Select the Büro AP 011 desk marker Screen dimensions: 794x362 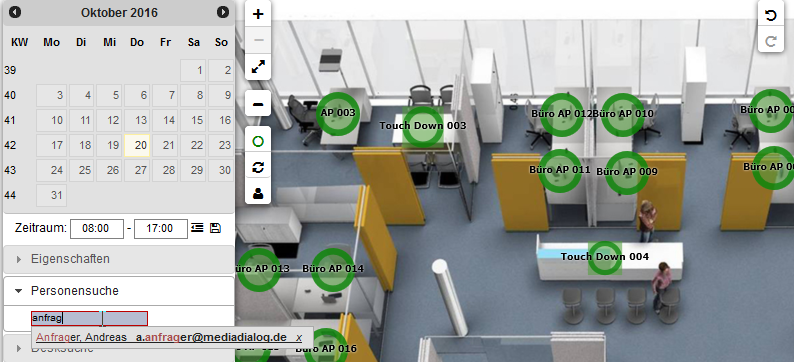(x=560, y=170)
